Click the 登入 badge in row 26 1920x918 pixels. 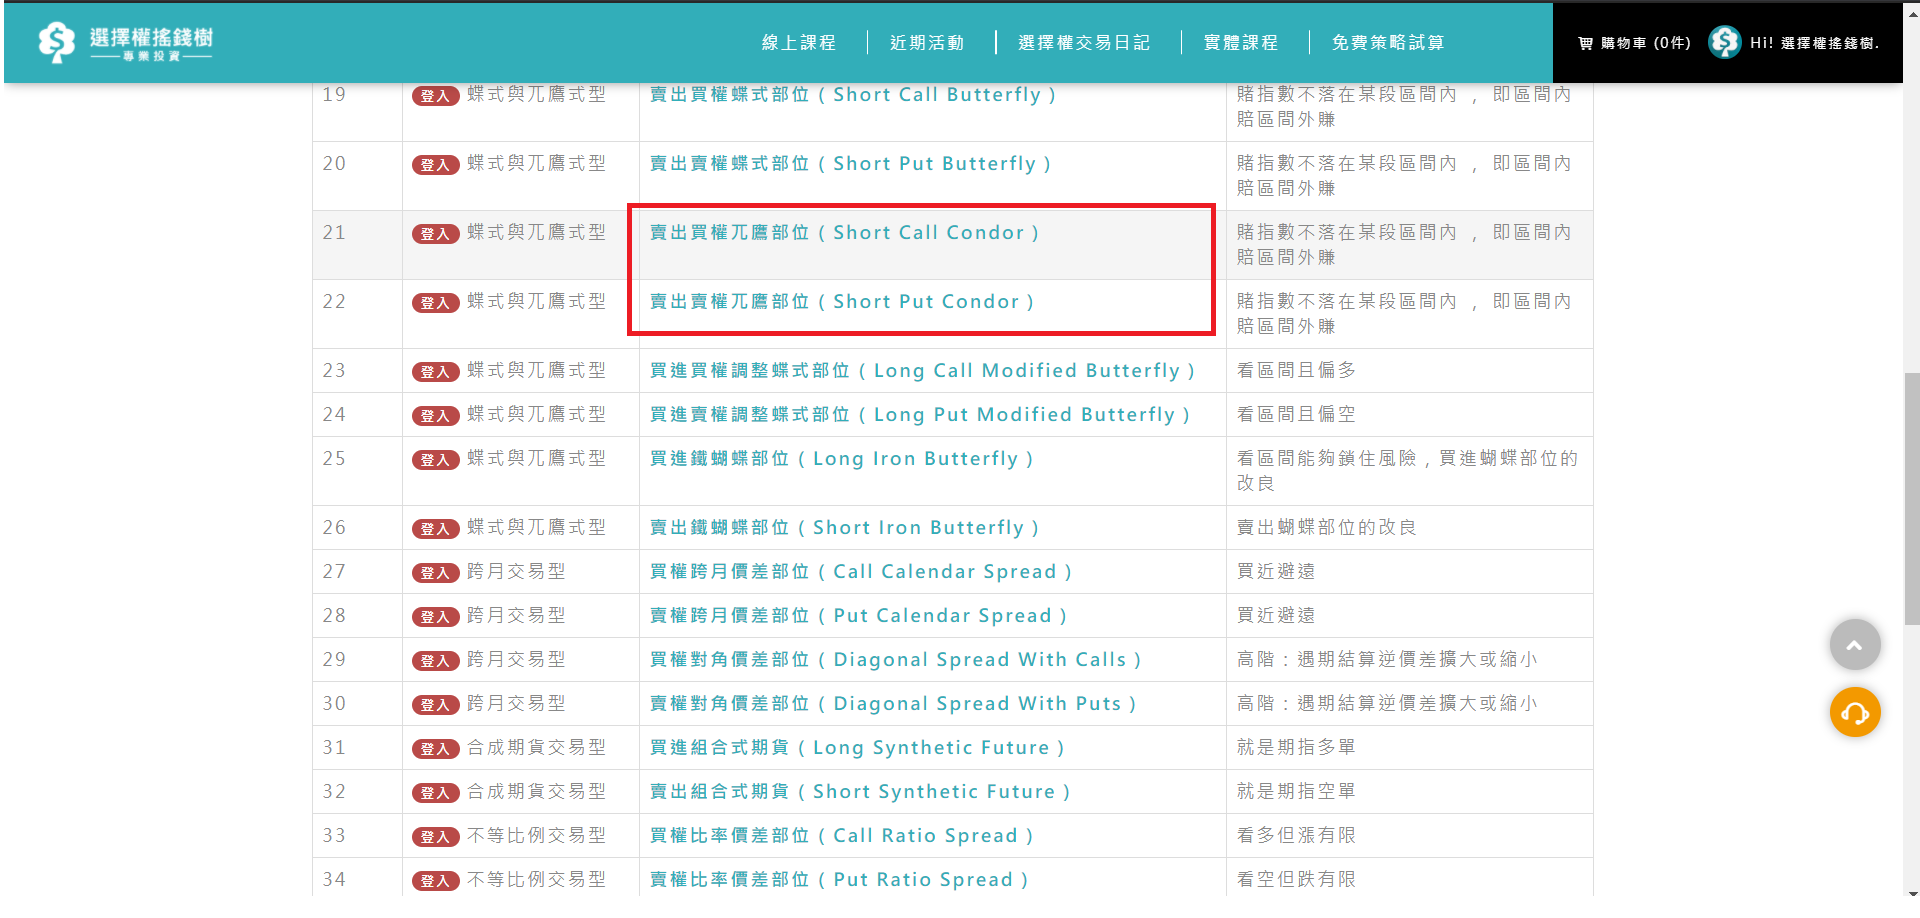435,529
